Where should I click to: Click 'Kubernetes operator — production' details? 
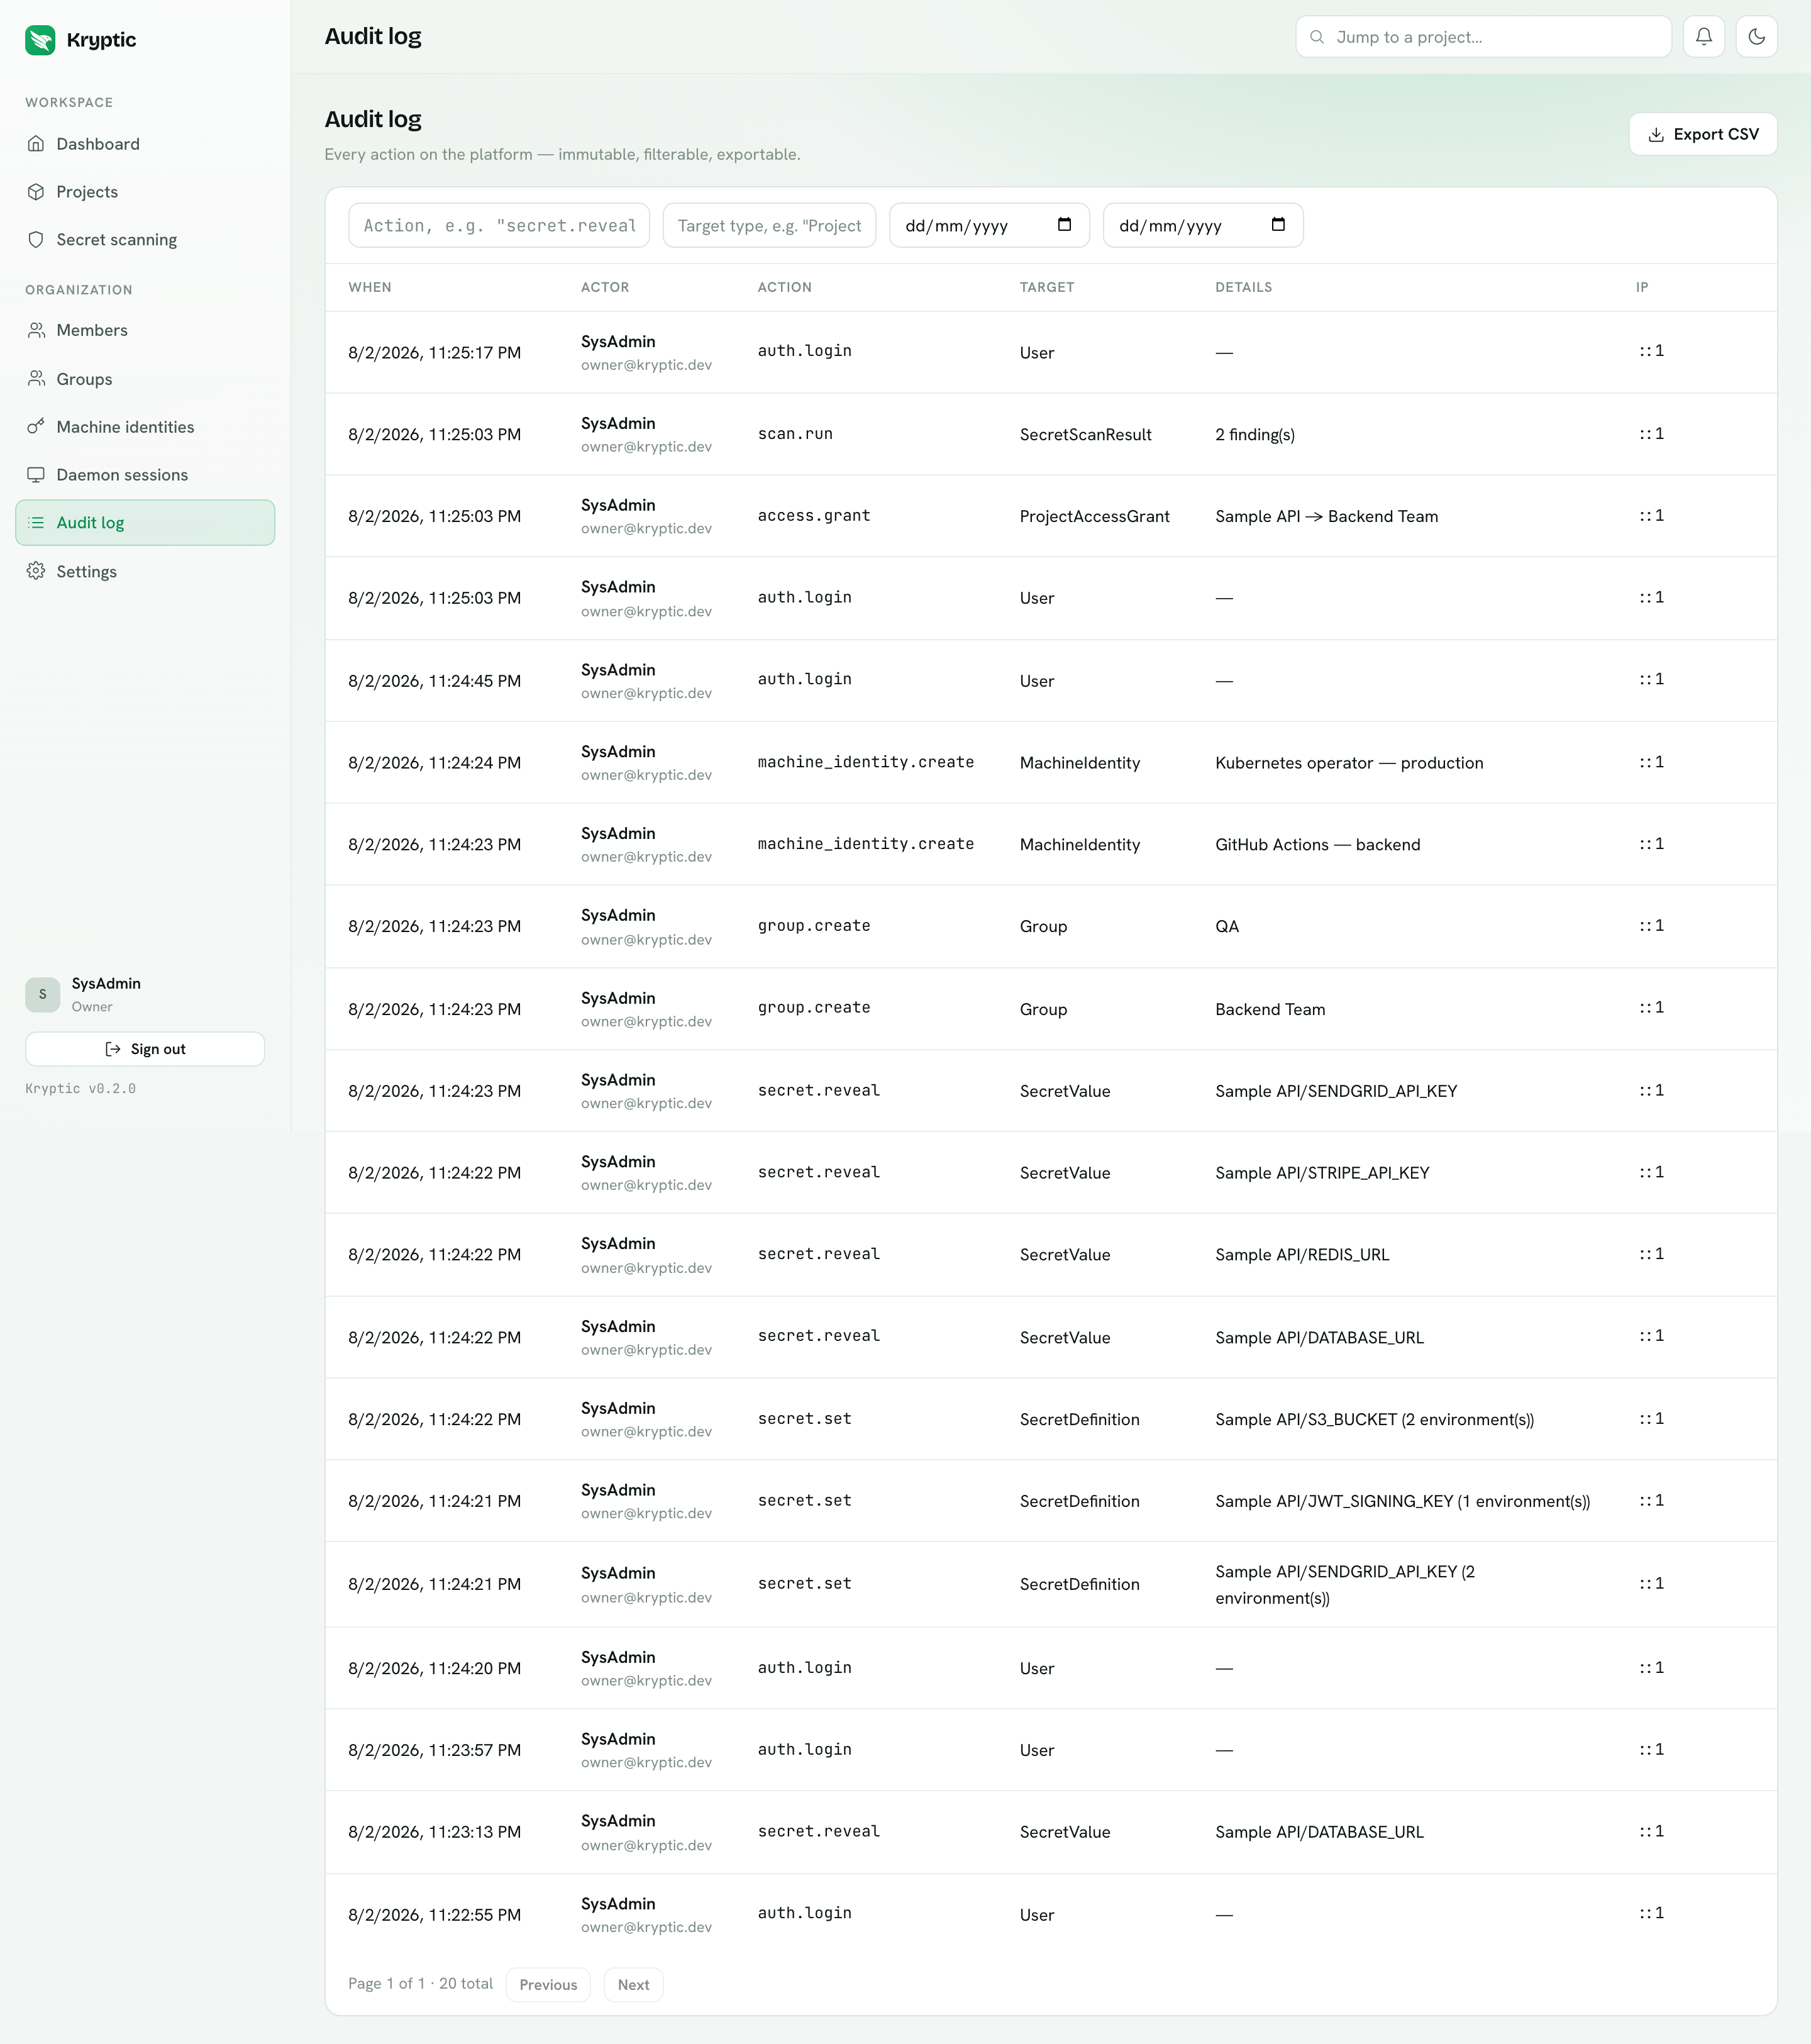pyautogui.click(x=1349, y=763)
